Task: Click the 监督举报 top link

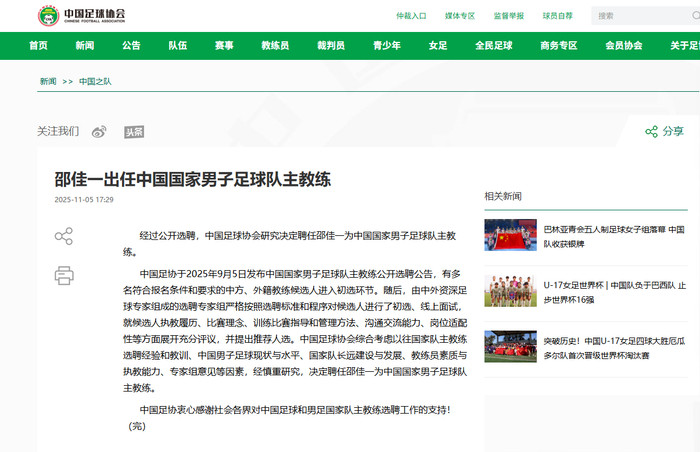Action: click(509, 16)
